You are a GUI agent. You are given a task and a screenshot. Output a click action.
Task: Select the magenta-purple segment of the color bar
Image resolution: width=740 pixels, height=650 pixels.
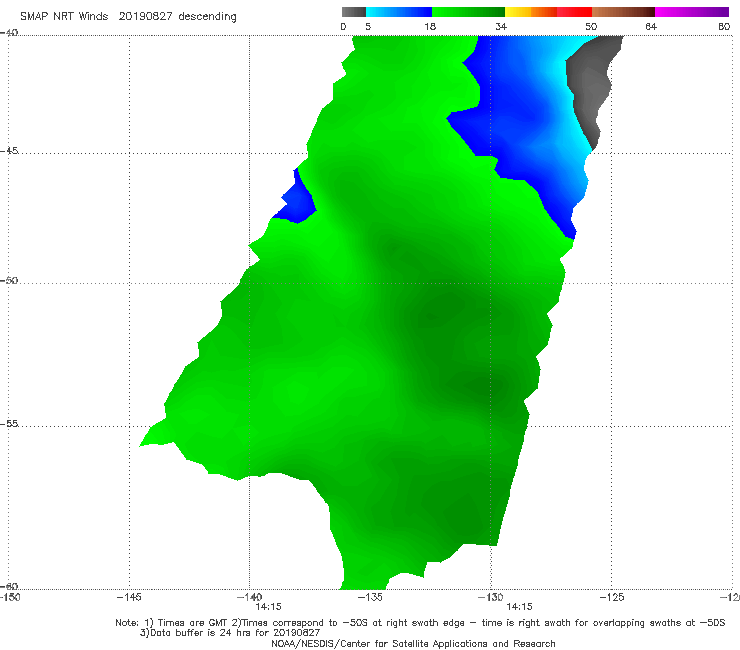point(692,12)
